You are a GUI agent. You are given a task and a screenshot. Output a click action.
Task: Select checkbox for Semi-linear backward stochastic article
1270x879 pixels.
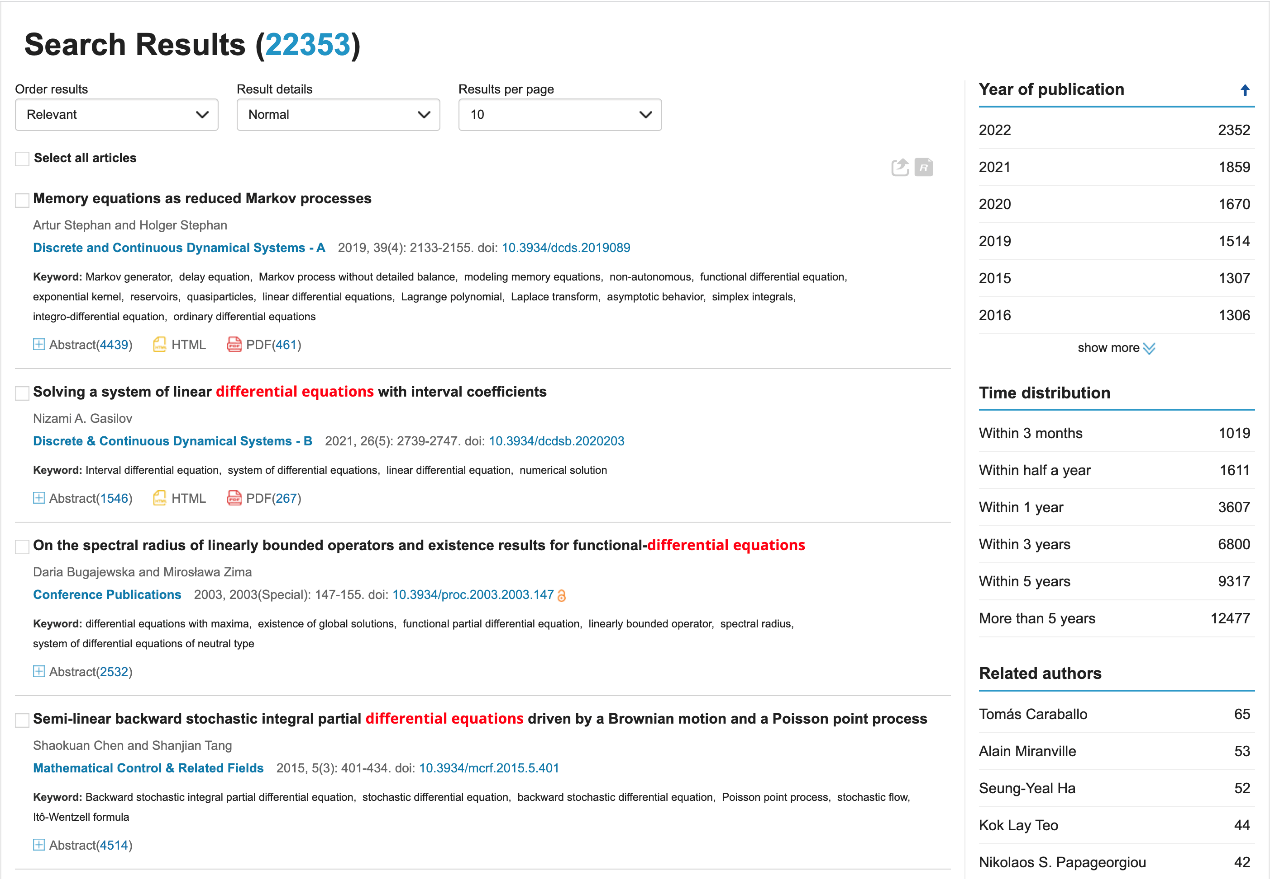tap(22, 720)
